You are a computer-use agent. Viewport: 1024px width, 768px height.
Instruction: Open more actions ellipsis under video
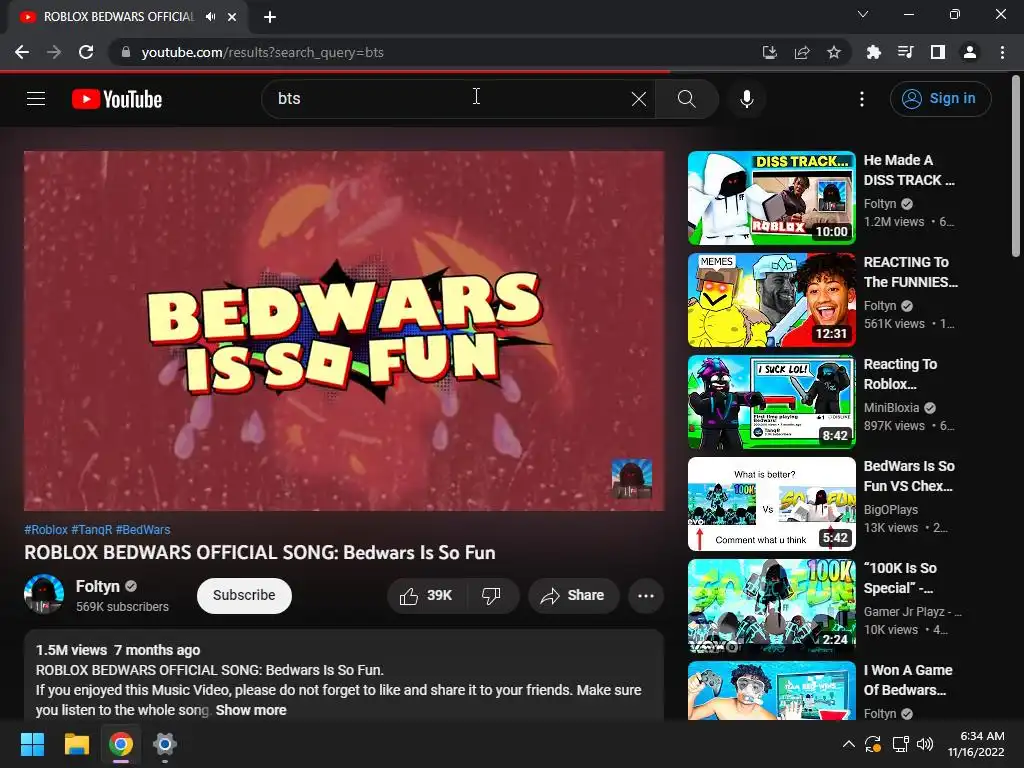click(645, 596)
